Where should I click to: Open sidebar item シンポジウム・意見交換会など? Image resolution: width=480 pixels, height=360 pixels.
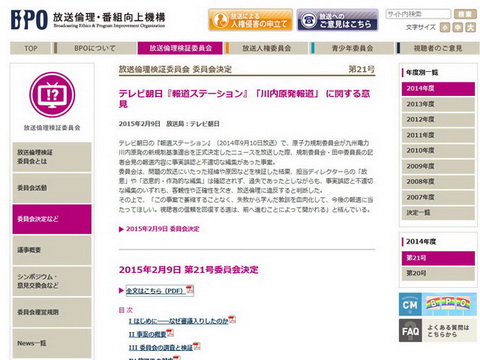(x=52, y=281)
